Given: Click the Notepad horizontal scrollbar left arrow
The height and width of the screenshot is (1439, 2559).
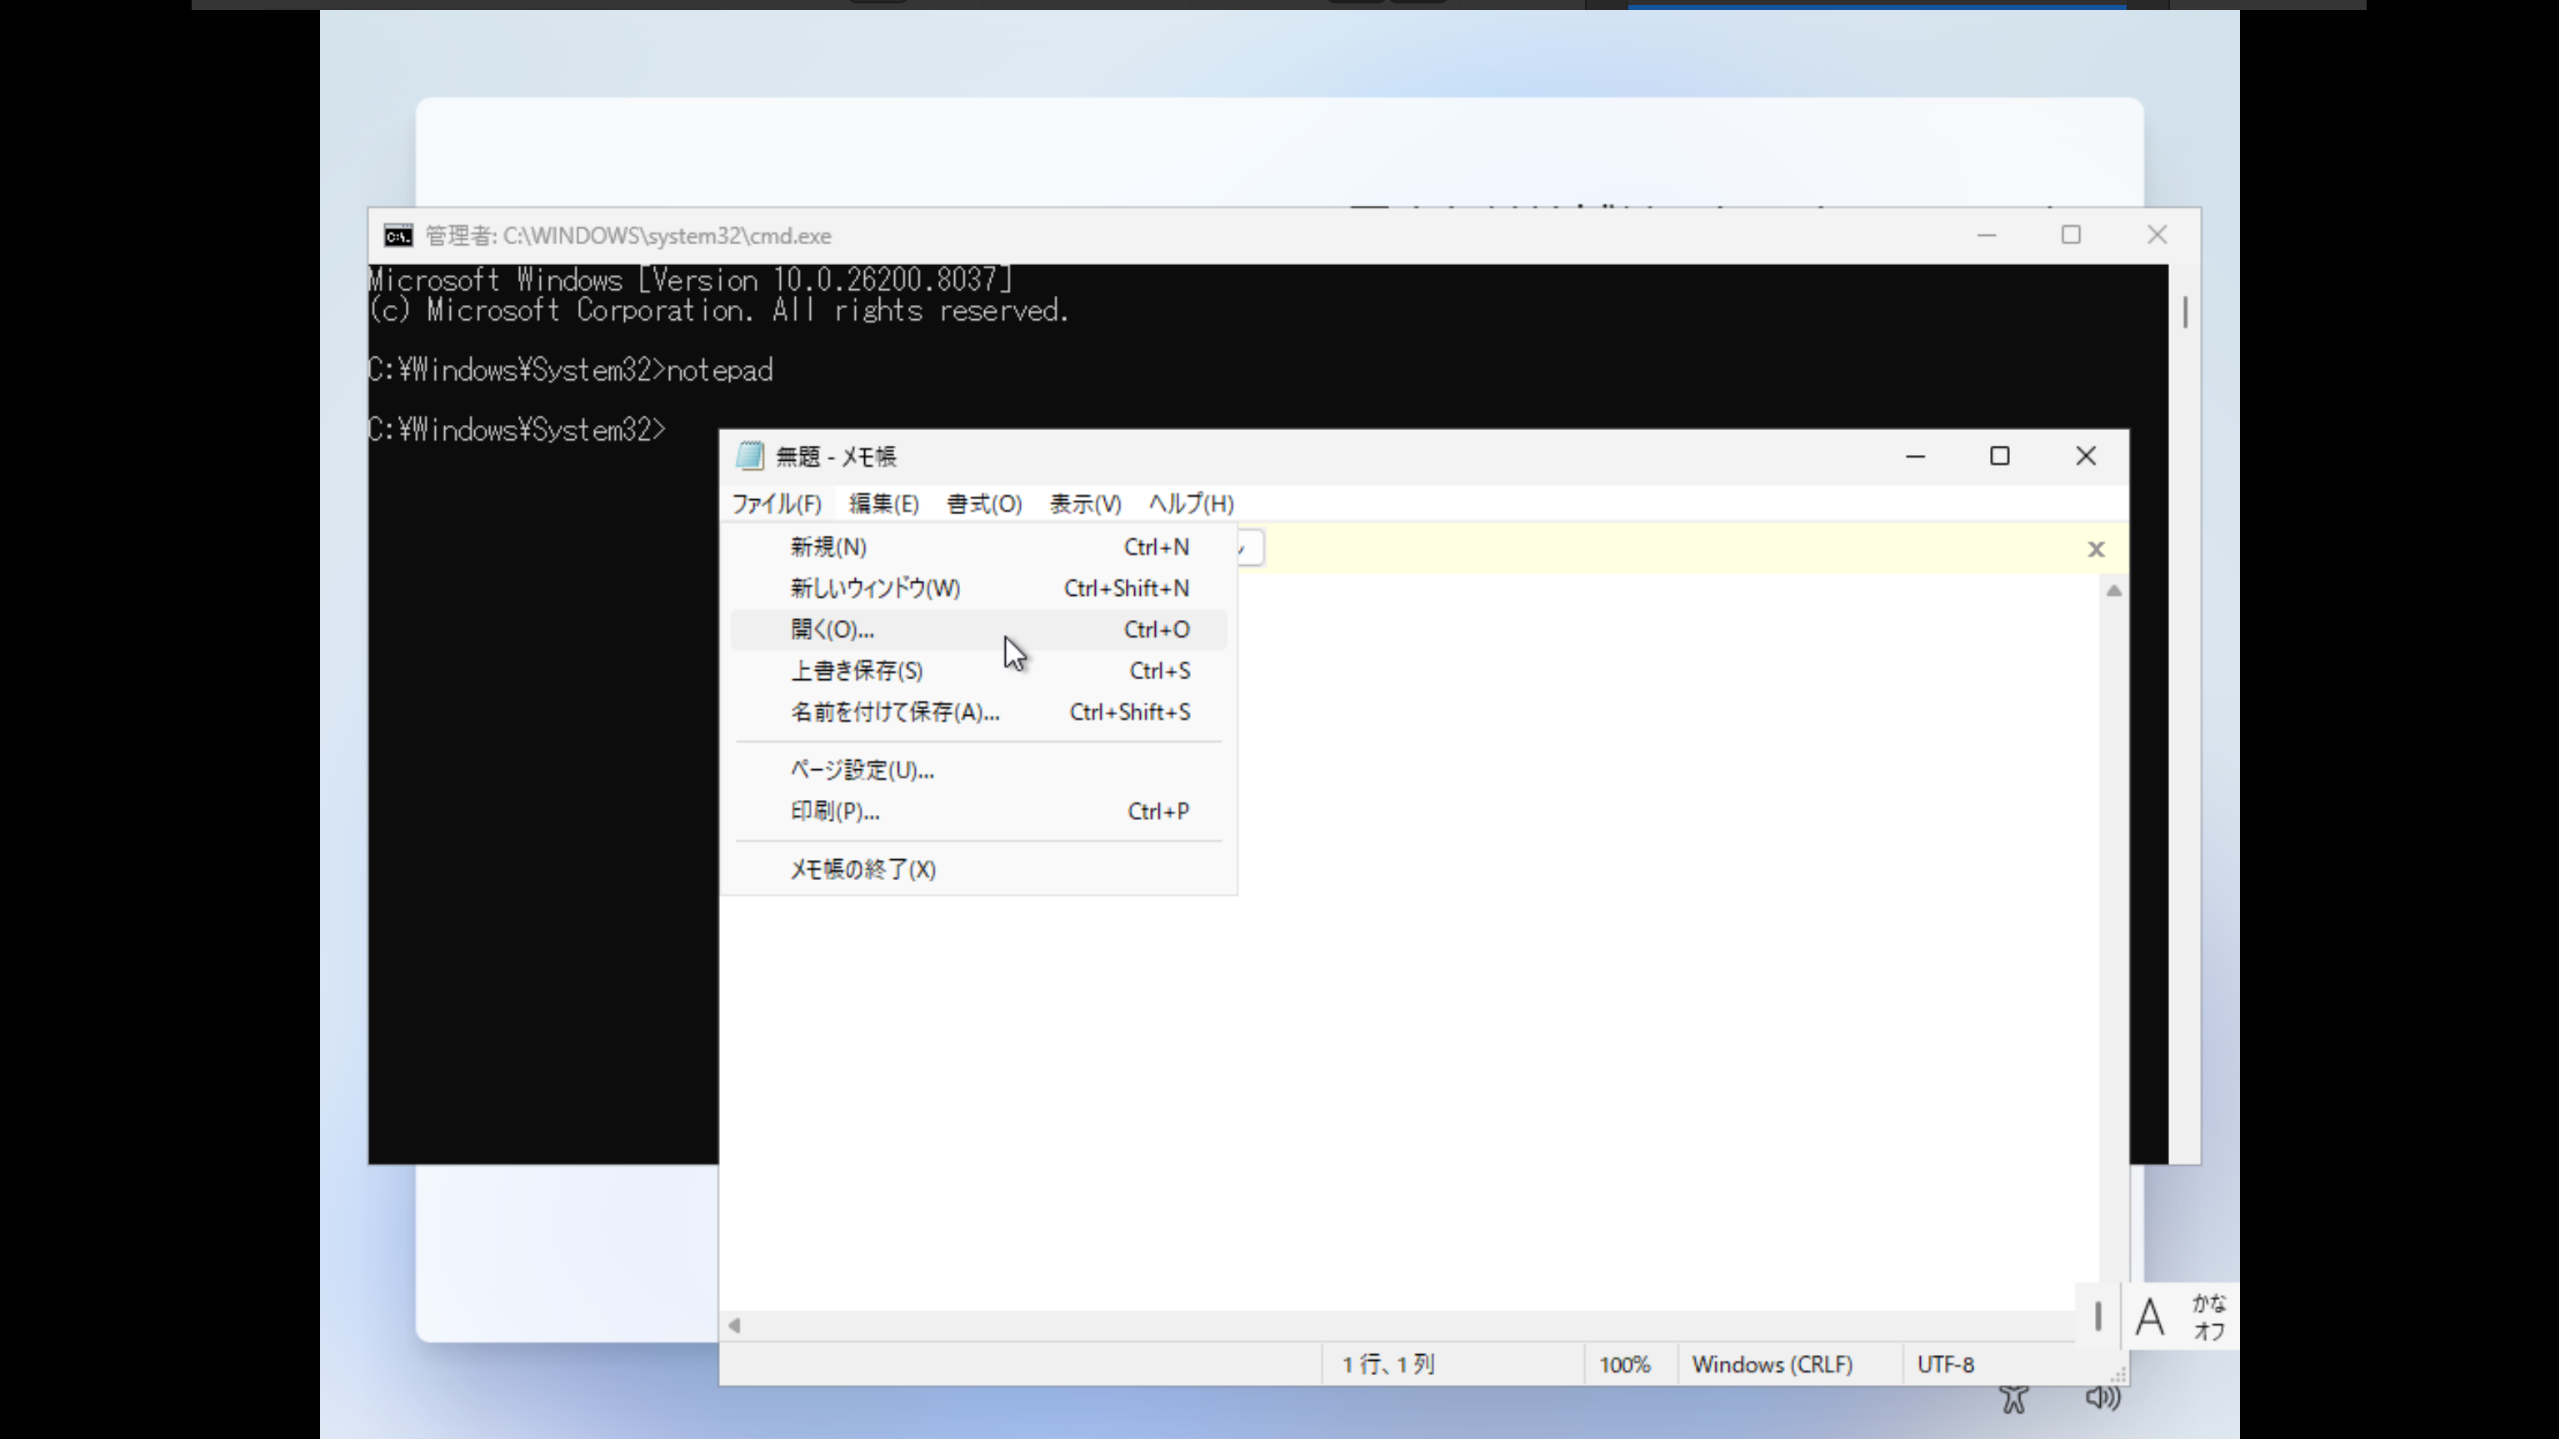Looking at the screenshot, I should coord(734,1325).
